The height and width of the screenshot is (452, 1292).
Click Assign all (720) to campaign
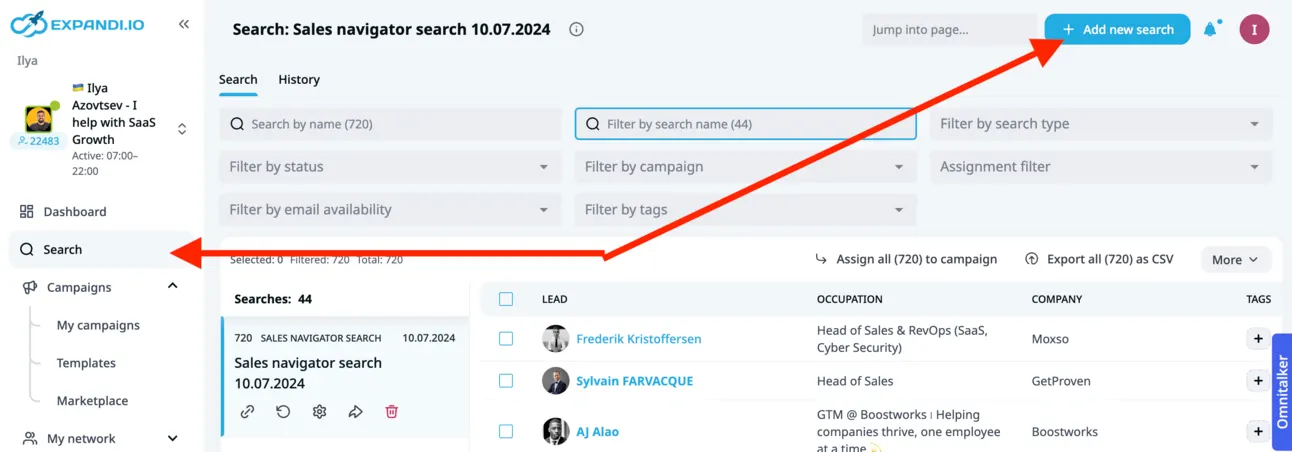click(906, 259)
